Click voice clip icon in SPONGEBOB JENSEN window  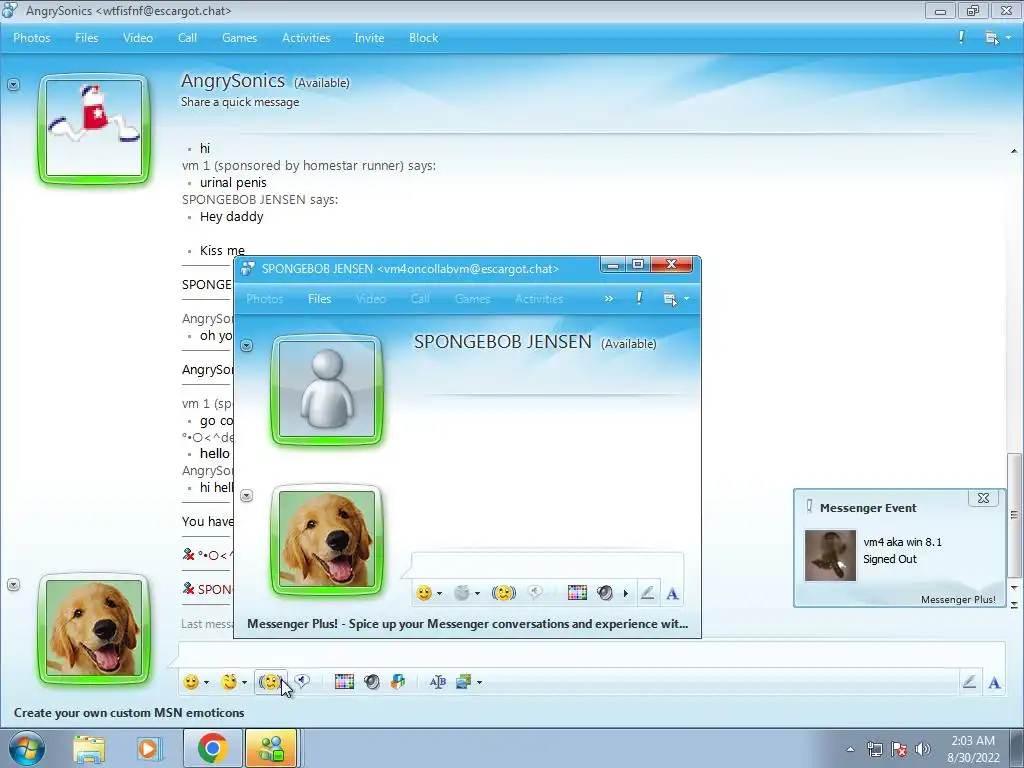point(535,592)
